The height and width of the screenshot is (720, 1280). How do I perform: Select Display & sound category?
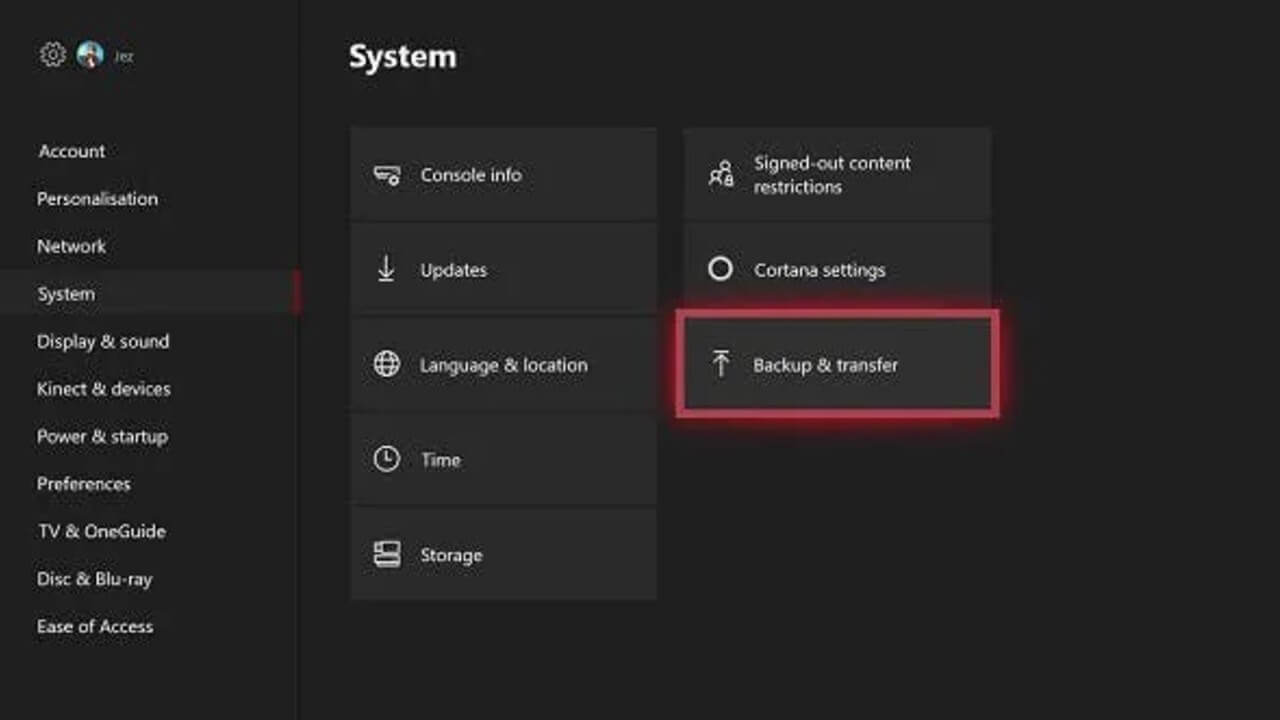pos(103,341)
